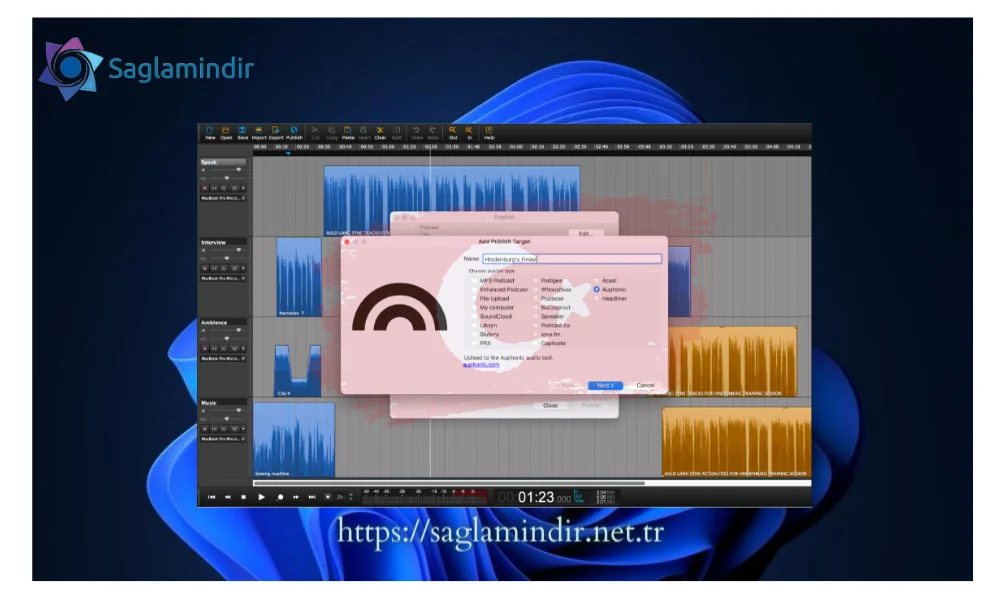Image resolution: width=1000 pixels, height=600 pixels.
Task: Click the Copy toolbar icon
Action: click(x=332, y=133)
